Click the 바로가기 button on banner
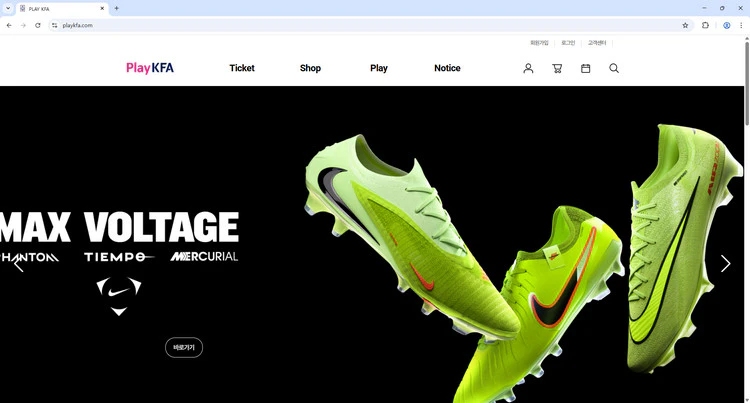 click(x=184, y=347)
